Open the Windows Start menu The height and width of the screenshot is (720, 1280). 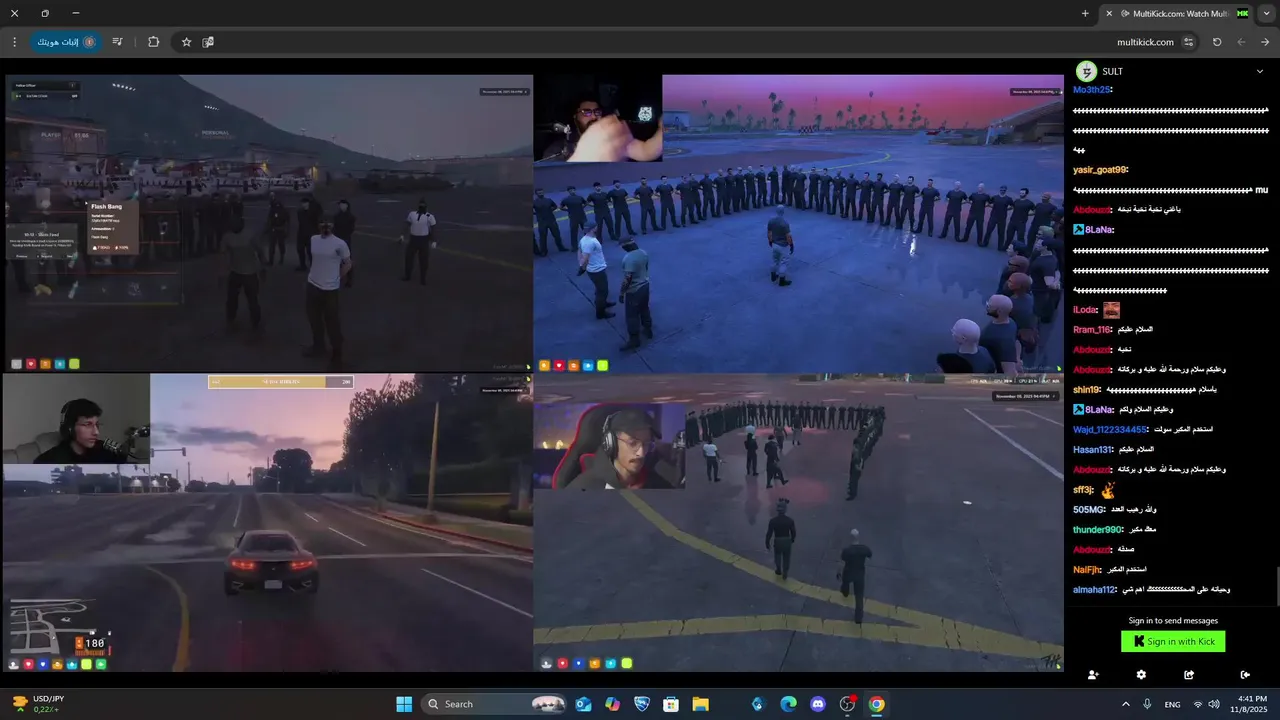tap(404, 704)
